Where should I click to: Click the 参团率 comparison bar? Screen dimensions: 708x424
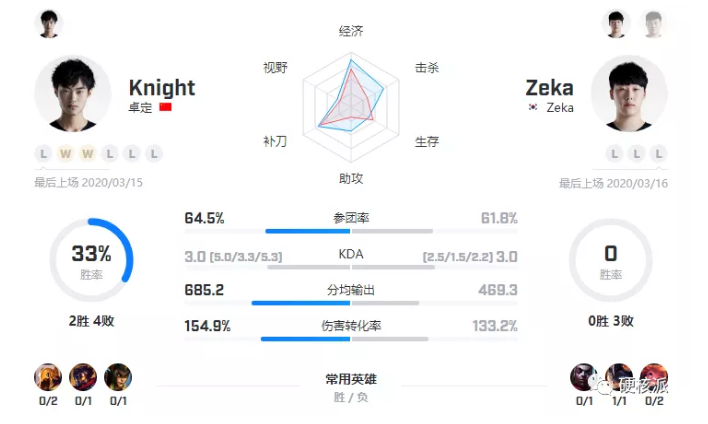tap(351, 231)
